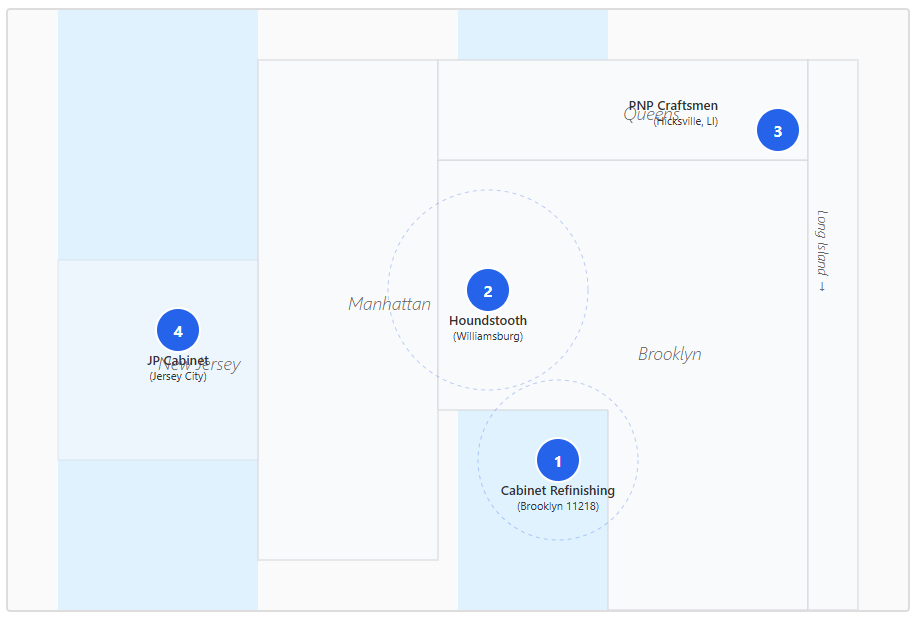This screenshot has width=915, height=617.
Task: Click the (Williamsburg) location text
Action: pyautogui.click(x=488, y=337)
